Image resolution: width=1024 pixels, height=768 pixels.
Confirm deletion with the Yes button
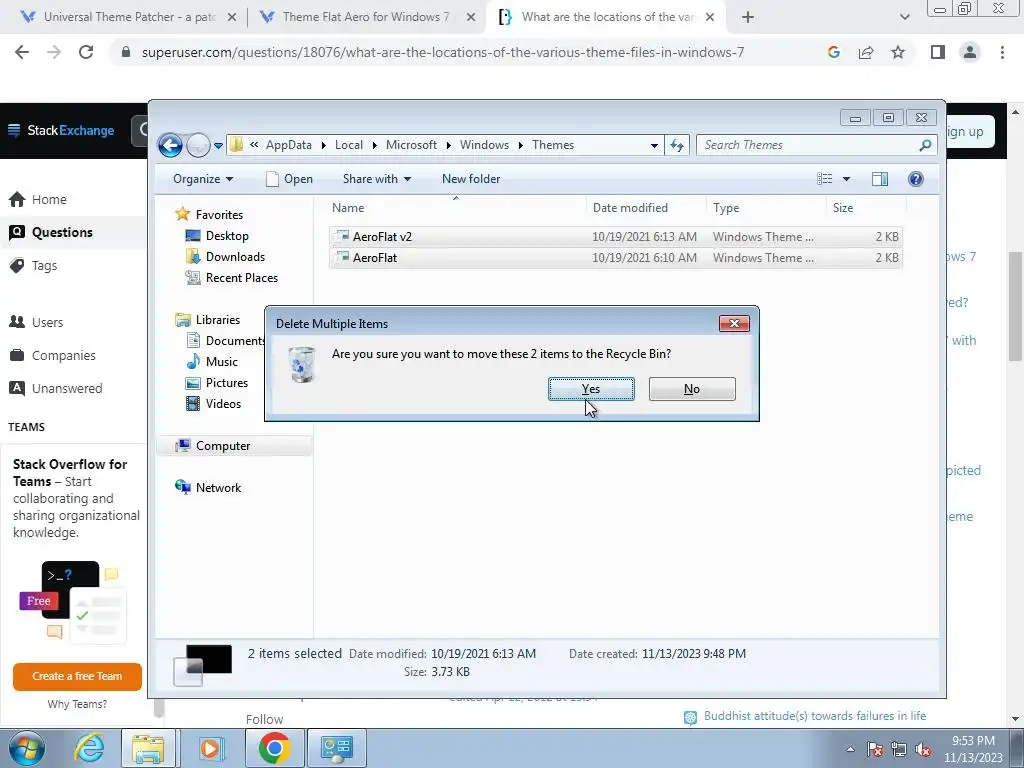pyautogui.click(x=591, y=389)
